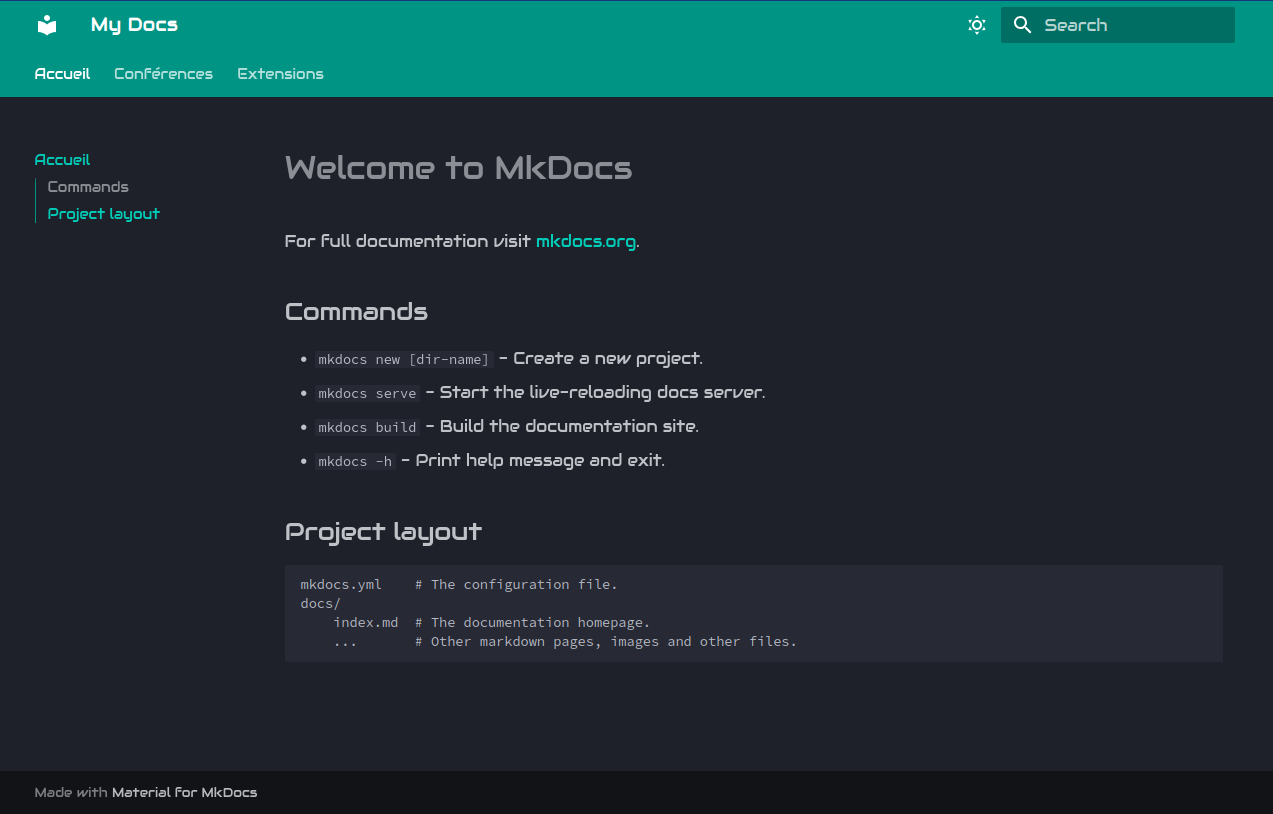1273x814 pixels.
Task: Jump to Commands in the sidebar contents
Action: [88, 187]
